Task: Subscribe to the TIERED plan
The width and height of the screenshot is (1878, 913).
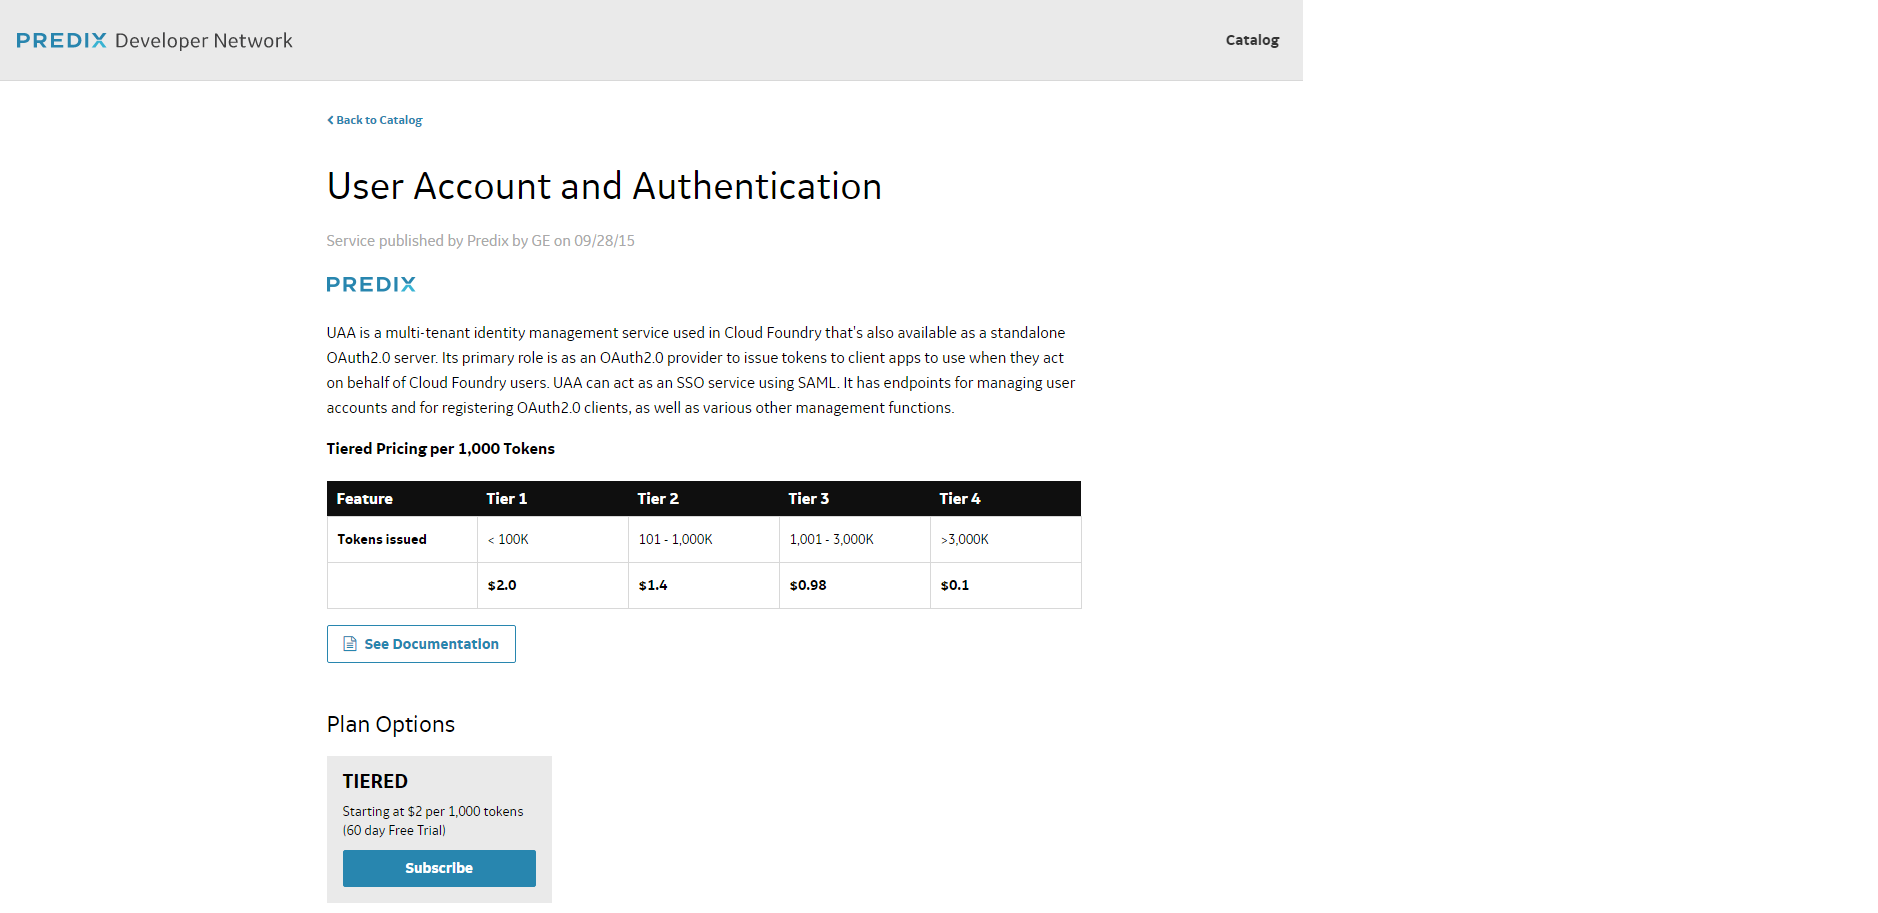Action: coord(439,868)
